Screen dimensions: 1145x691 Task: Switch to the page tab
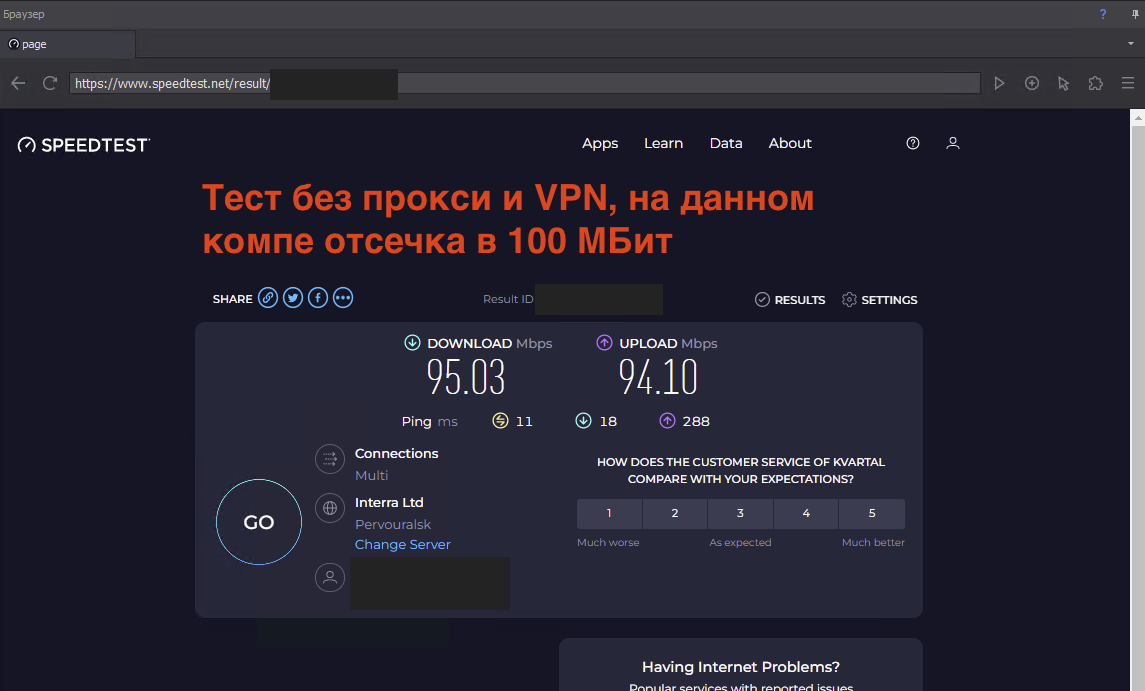coord(67,44)
